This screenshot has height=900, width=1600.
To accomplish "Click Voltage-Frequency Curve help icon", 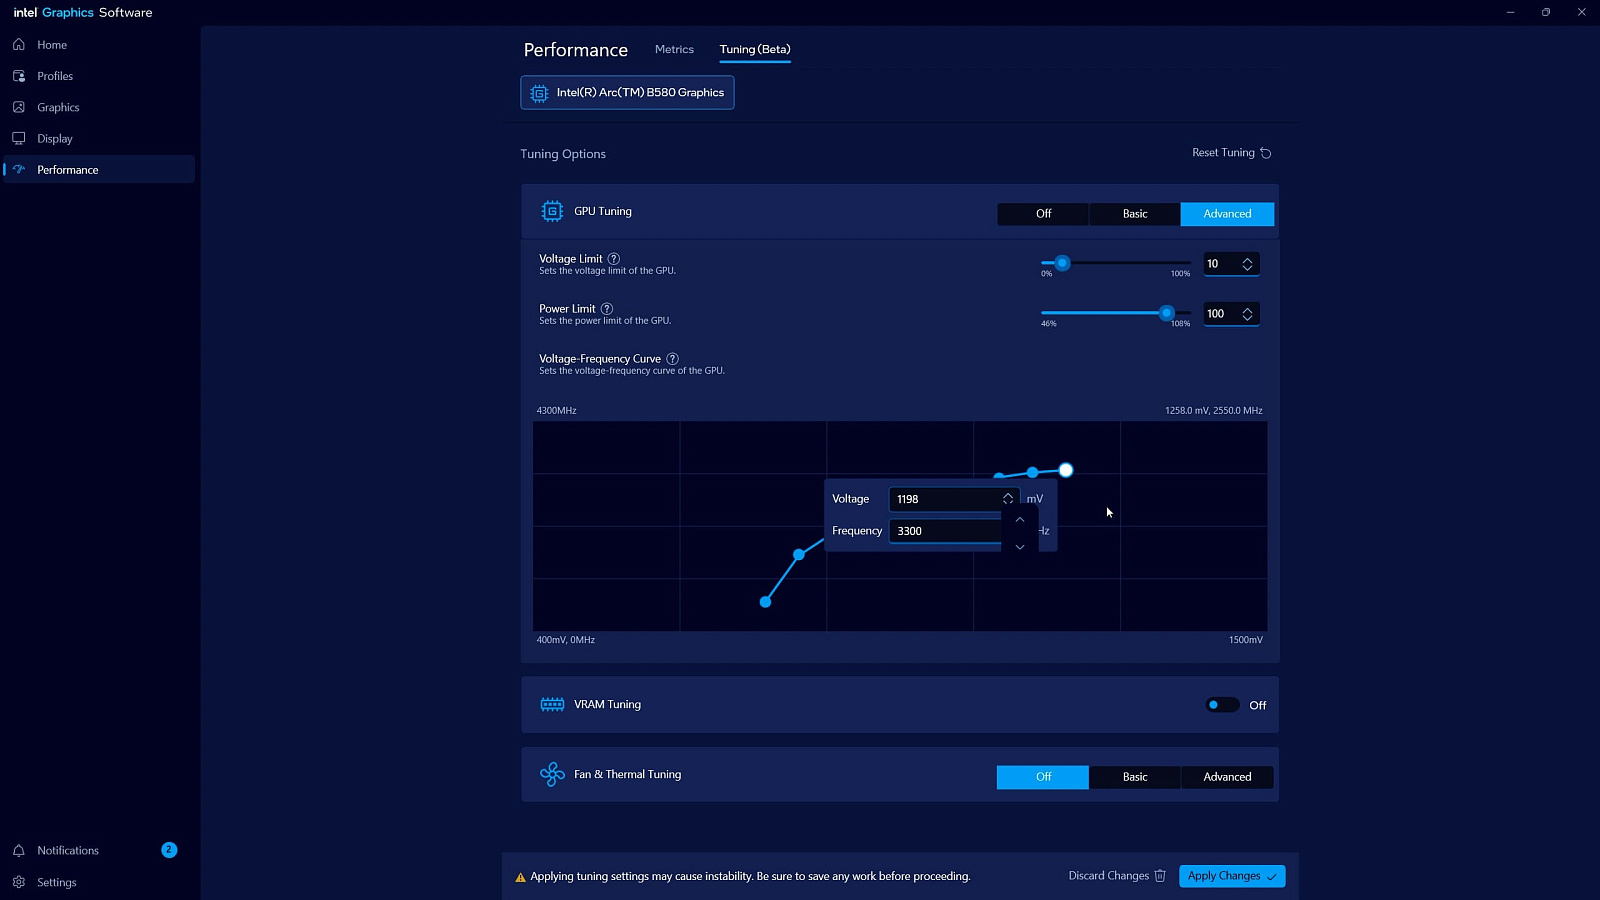I will pos(673,359).
